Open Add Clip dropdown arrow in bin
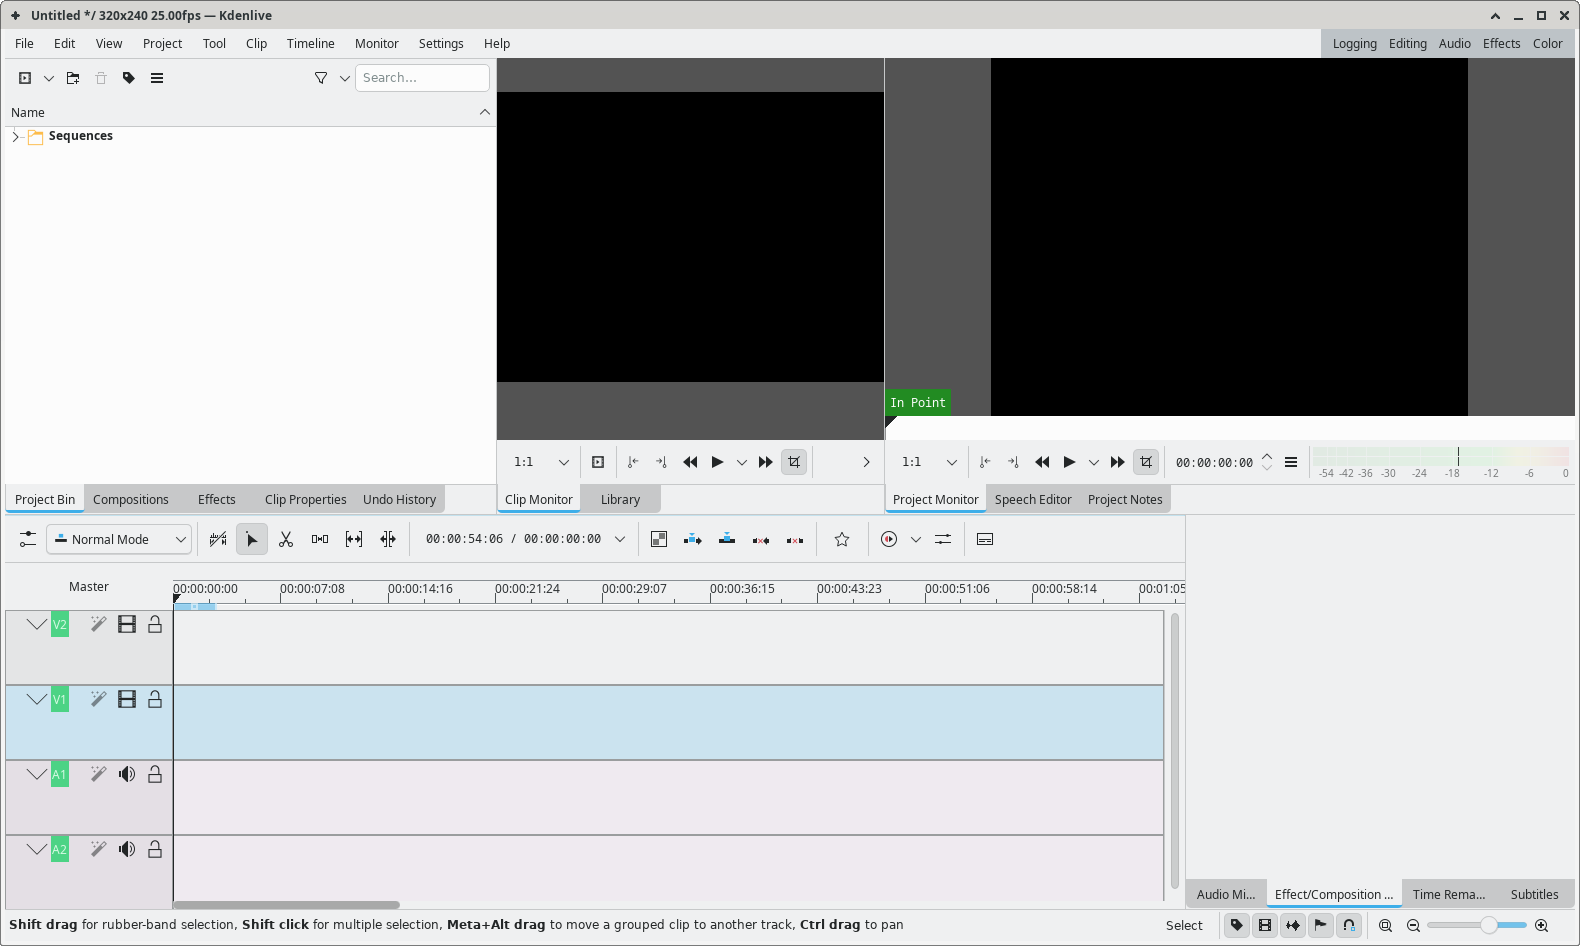Viewport: 1580px width, 946px height. pyautogui.click(x=48, y=78)
